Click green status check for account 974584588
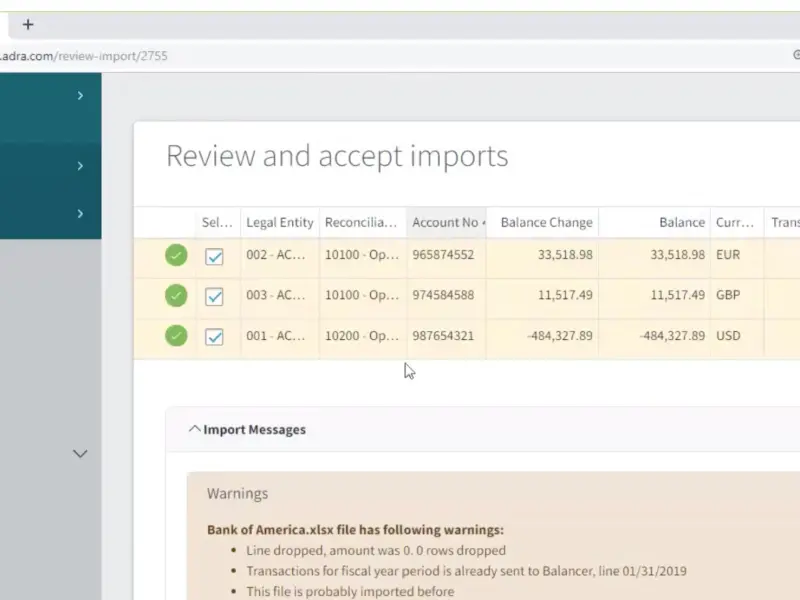The width and height of the screenshot is (800, 600). click(176, 295)
